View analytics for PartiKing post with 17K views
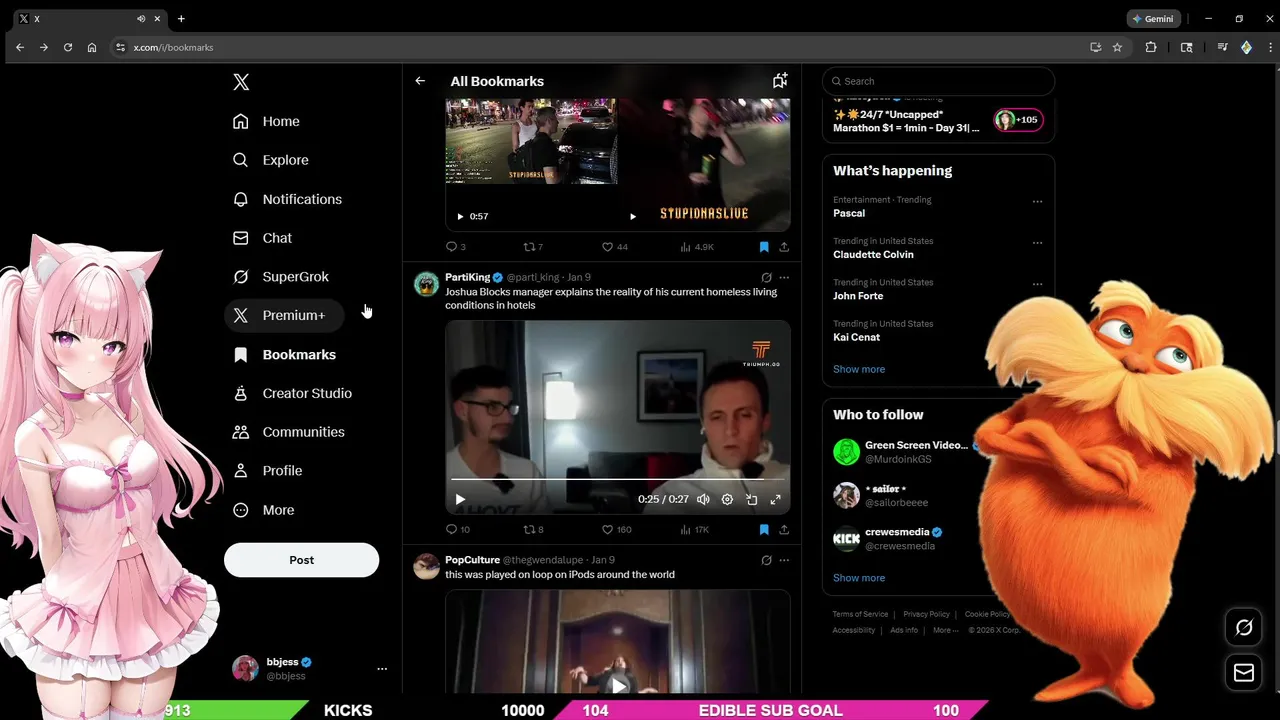The width and height of the screenshot is (1280, 720). click(695, 530)
